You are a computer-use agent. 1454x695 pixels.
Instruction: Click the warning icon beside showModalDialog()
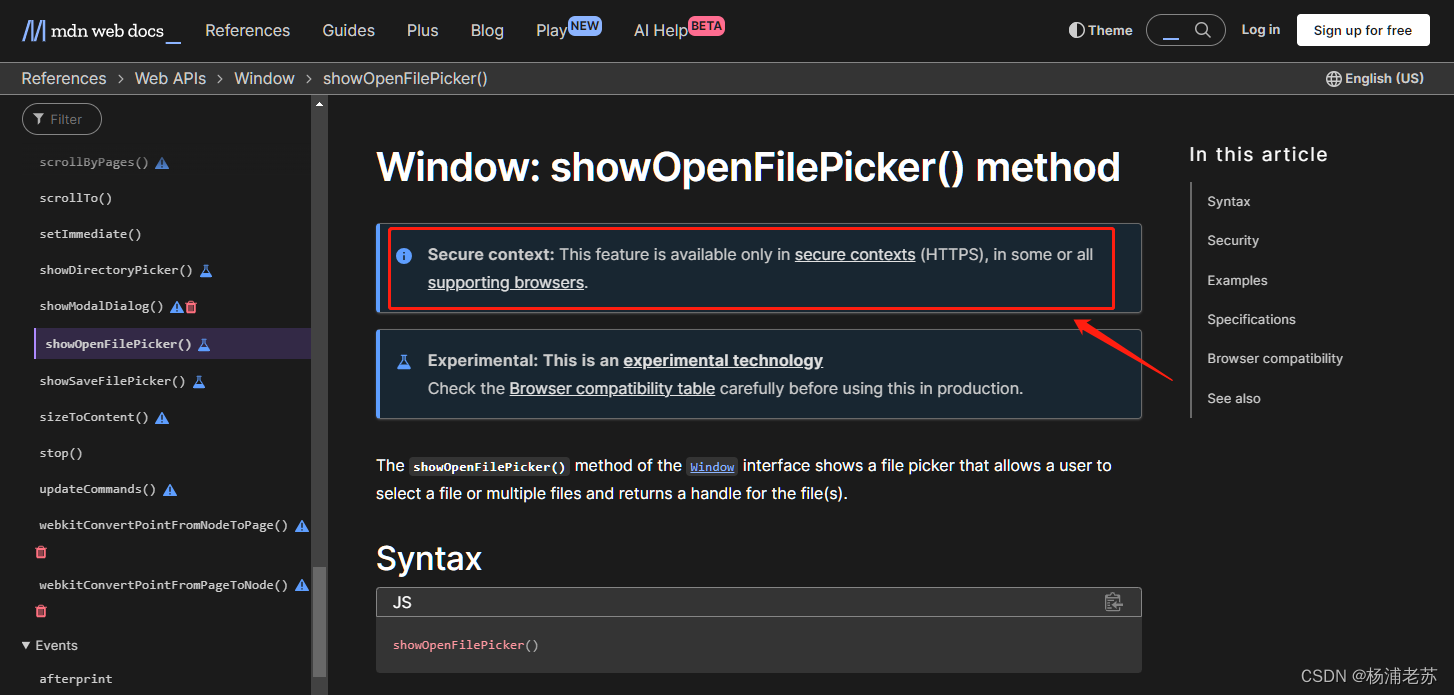pyautogui.click(x=177, y=307)
